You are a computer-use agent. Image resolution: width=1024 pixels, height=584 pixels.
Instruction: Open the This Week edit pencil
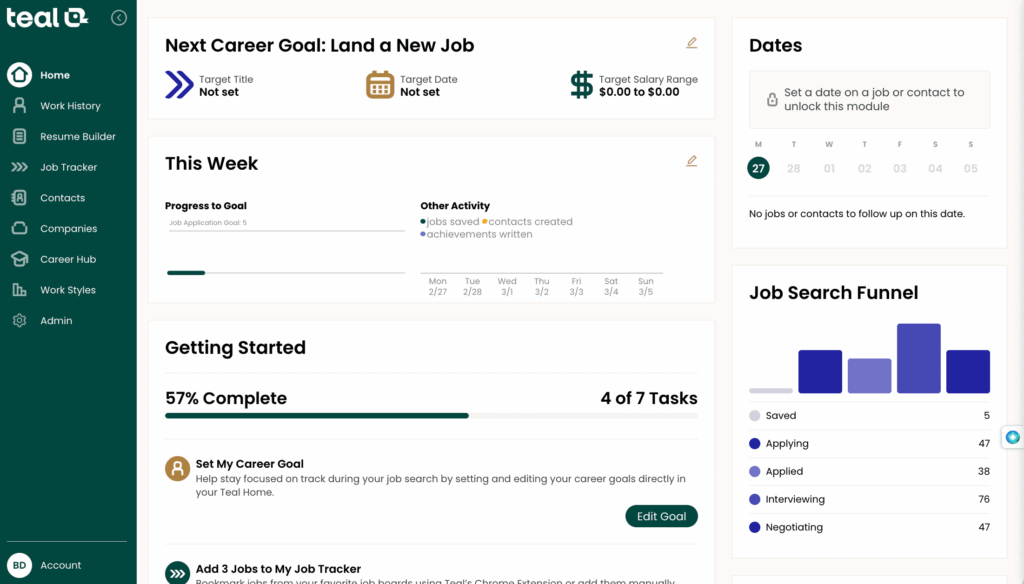pos(691,160)
